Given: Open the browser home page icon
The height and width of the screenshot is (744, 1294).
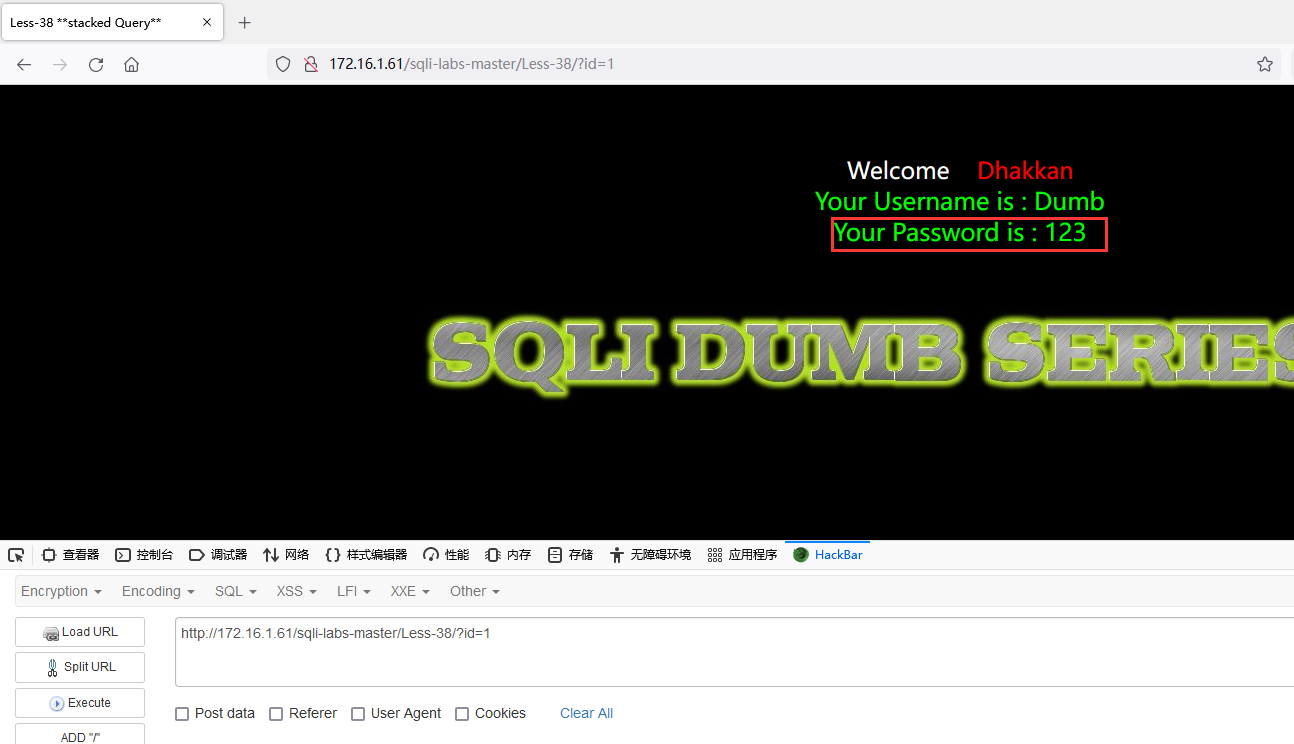Looking at the screenshot, I should [131, 64].
